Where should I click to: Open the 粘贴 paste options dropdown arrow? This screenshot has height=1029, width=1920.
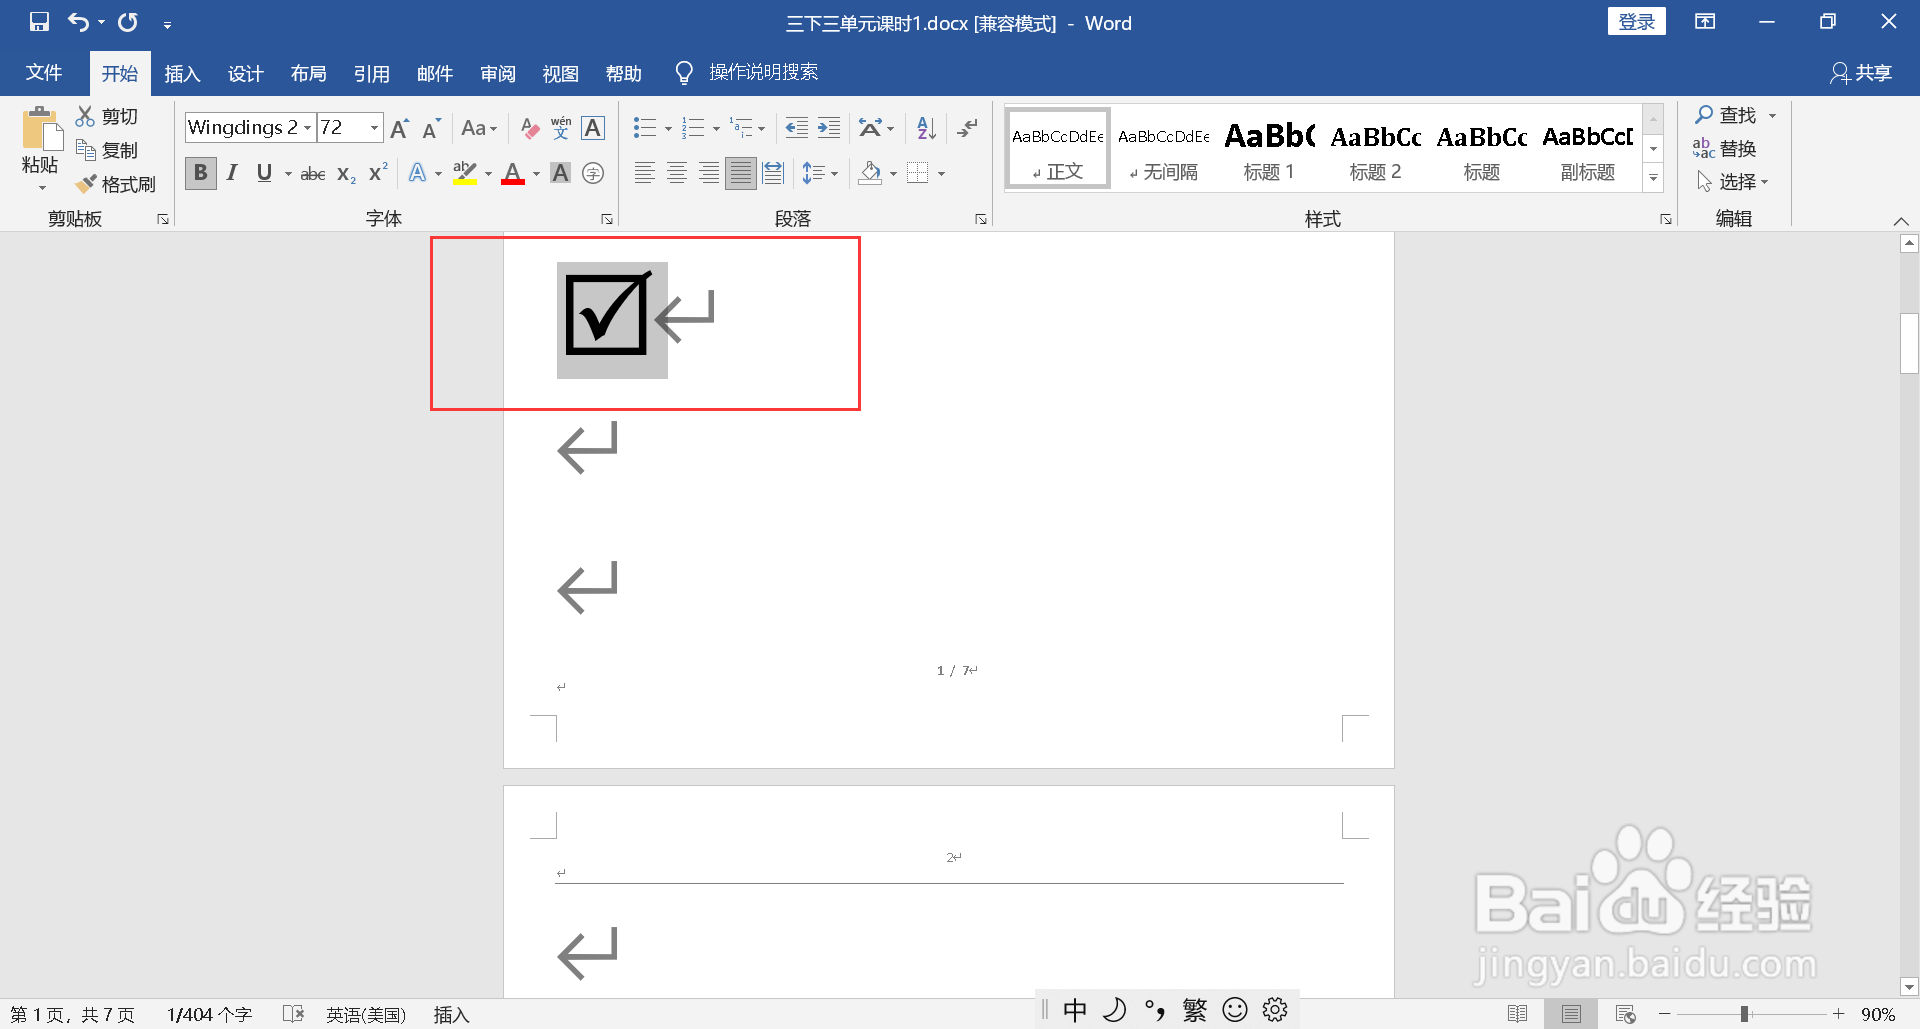(x=42, y=188)
